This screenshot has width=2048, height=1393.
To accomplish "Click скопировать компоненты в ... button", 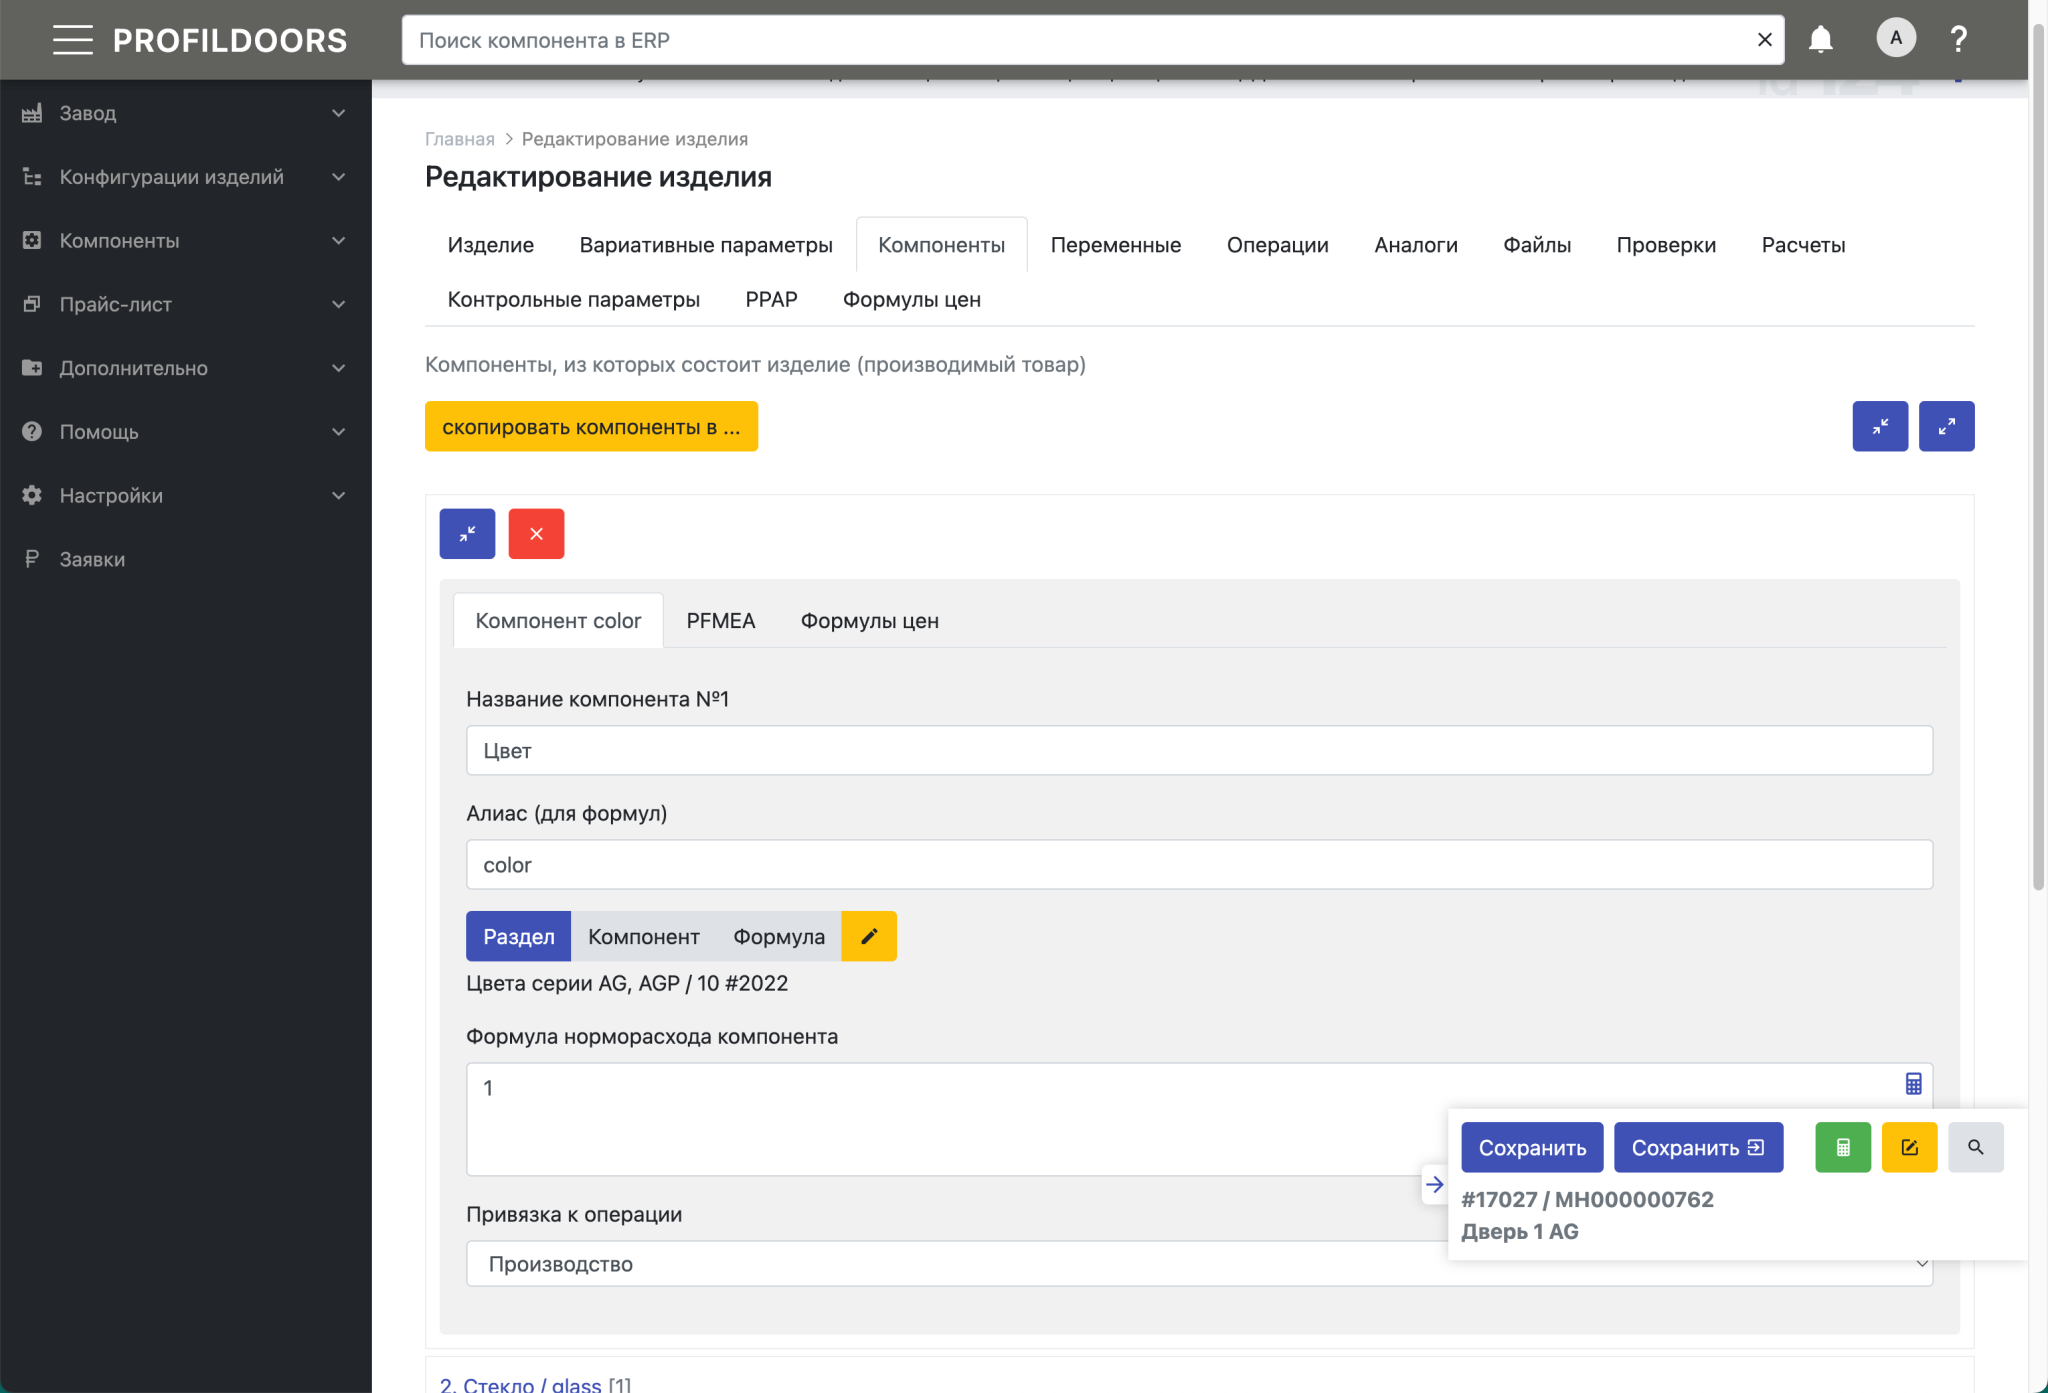I will point(591,427).
